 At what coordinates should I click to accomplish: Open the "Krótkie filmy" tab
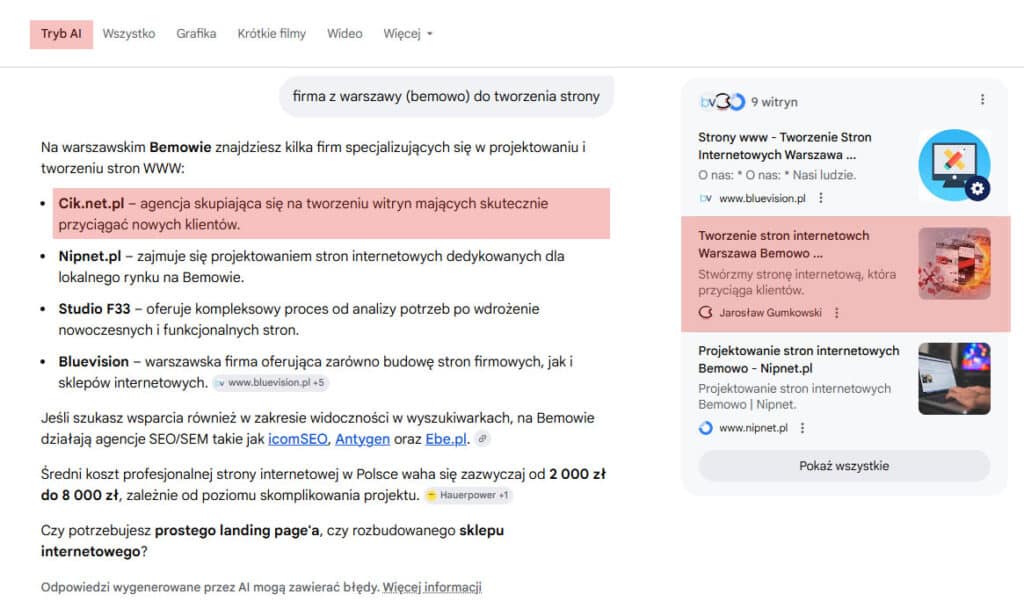271,33
